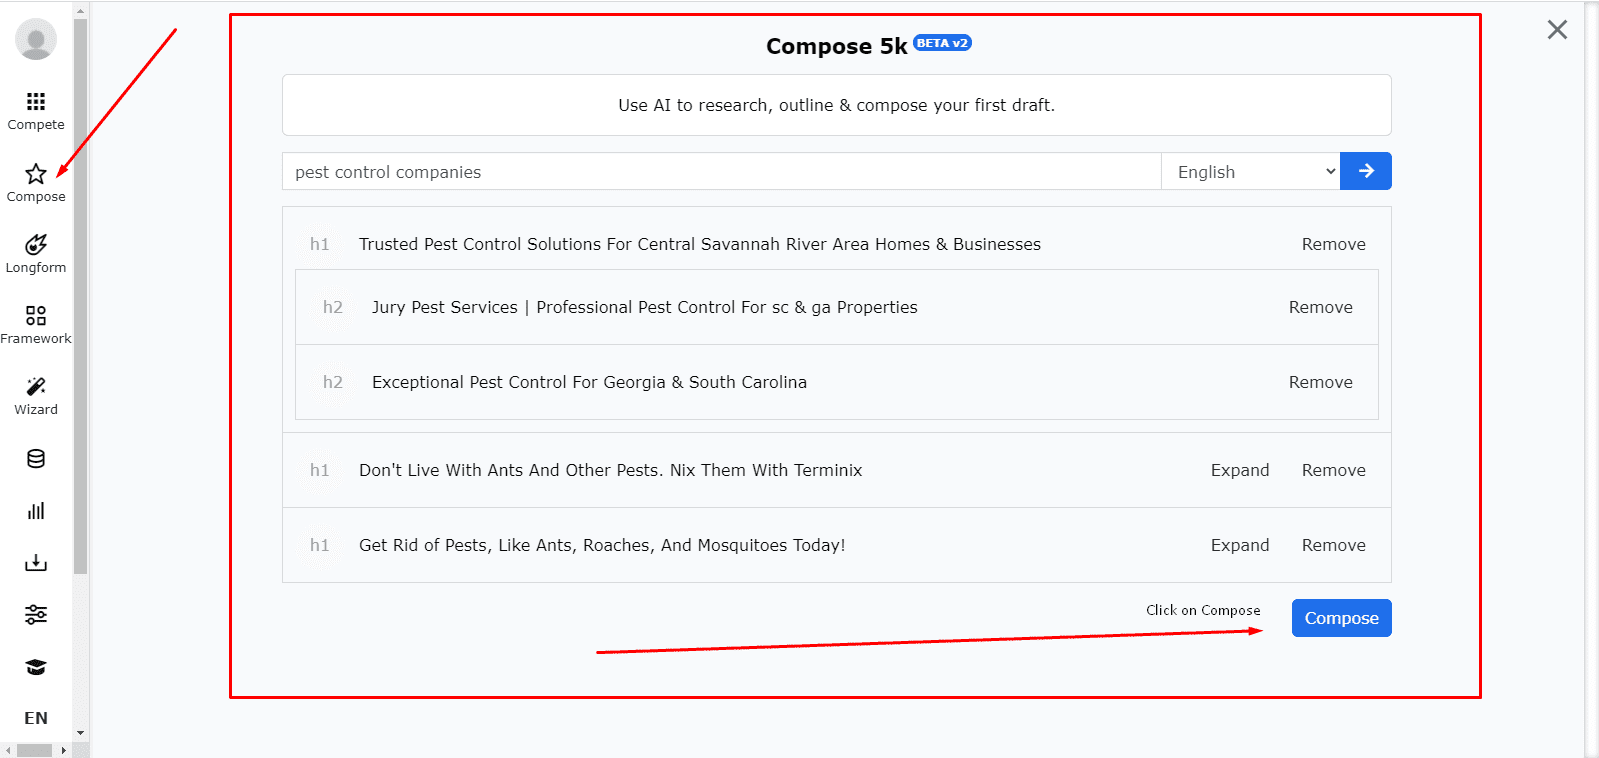Select the Compose star icon
This screenshot has height=758, width=1599.
pyautogui.click(x=36, y=174)
